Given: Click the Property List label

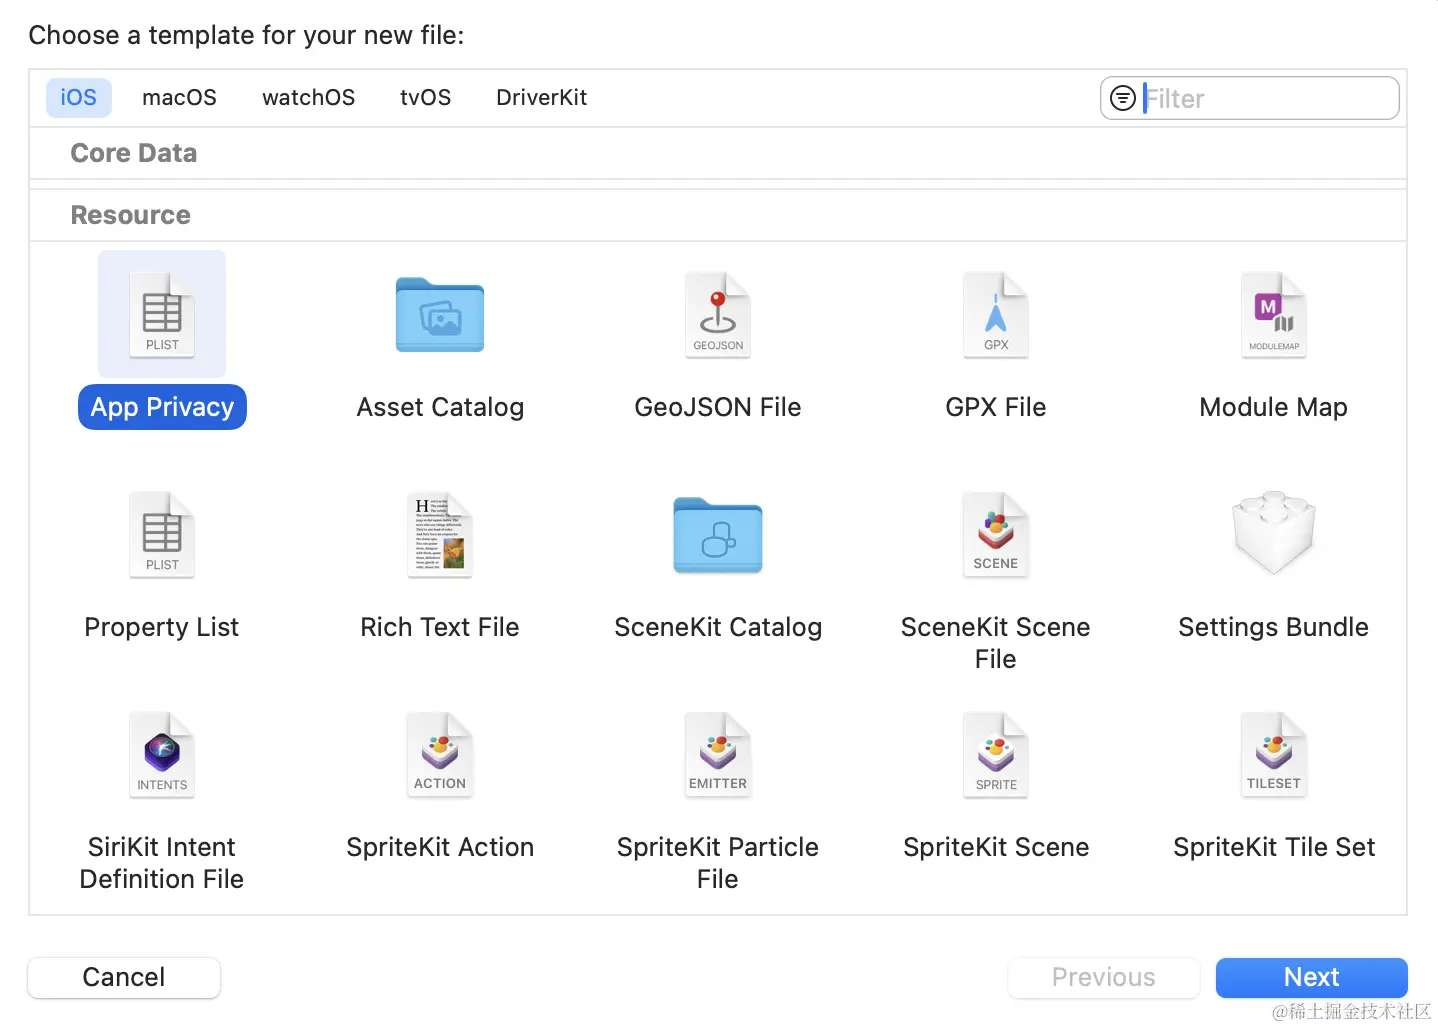Looking at the screenshot, I should pyautogui.click(x=162, y=627).
